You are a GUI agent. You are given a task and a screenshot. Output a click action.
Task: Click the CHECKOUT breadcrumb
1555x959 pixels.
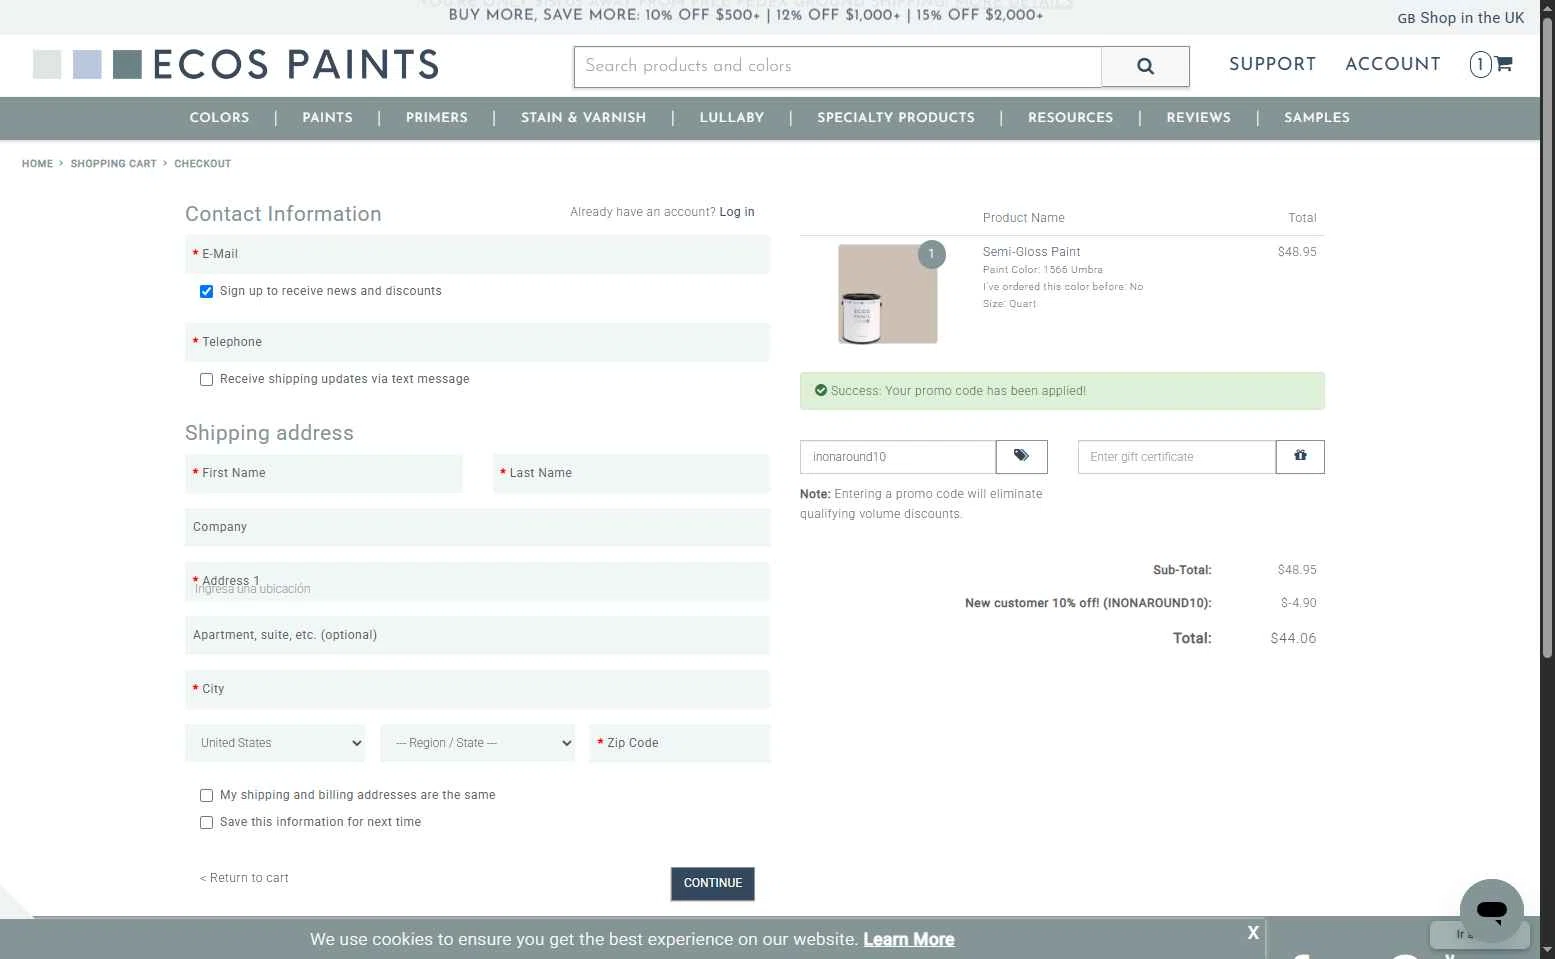(x=202, y=164)
